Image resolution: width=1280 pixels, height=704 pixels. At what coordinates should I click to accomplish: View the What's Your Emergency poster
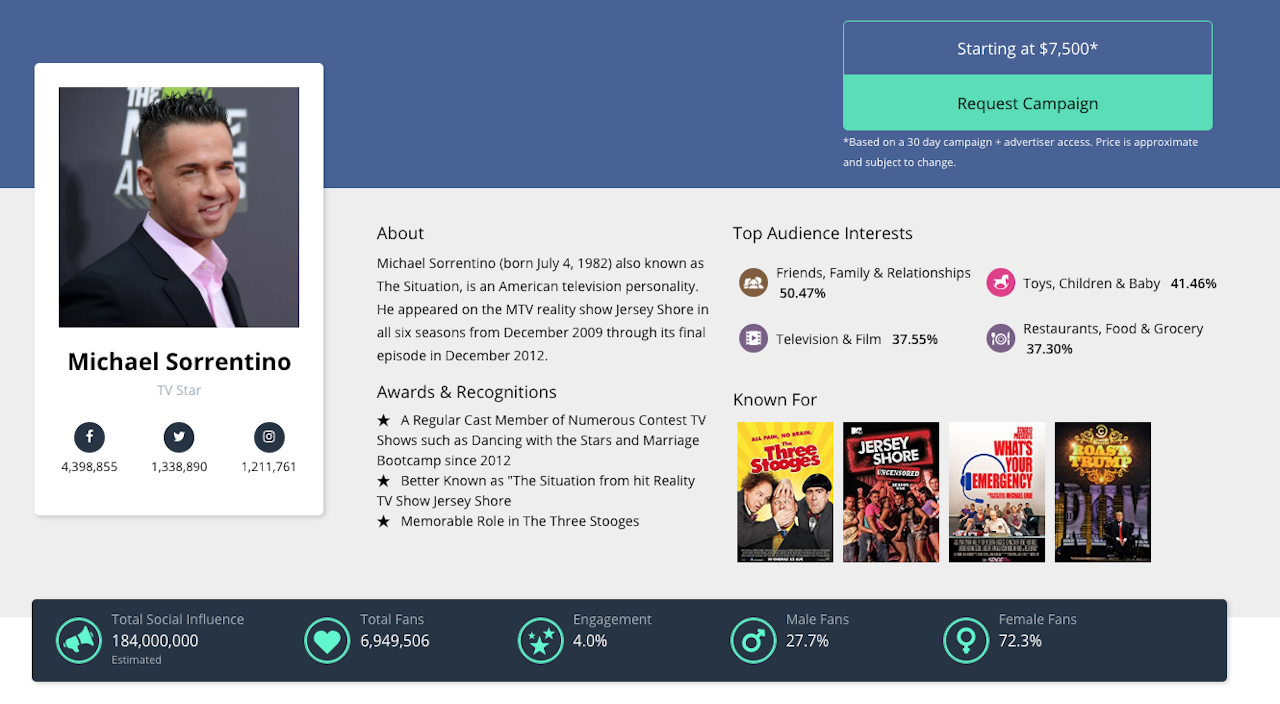(x=997, y=492)
